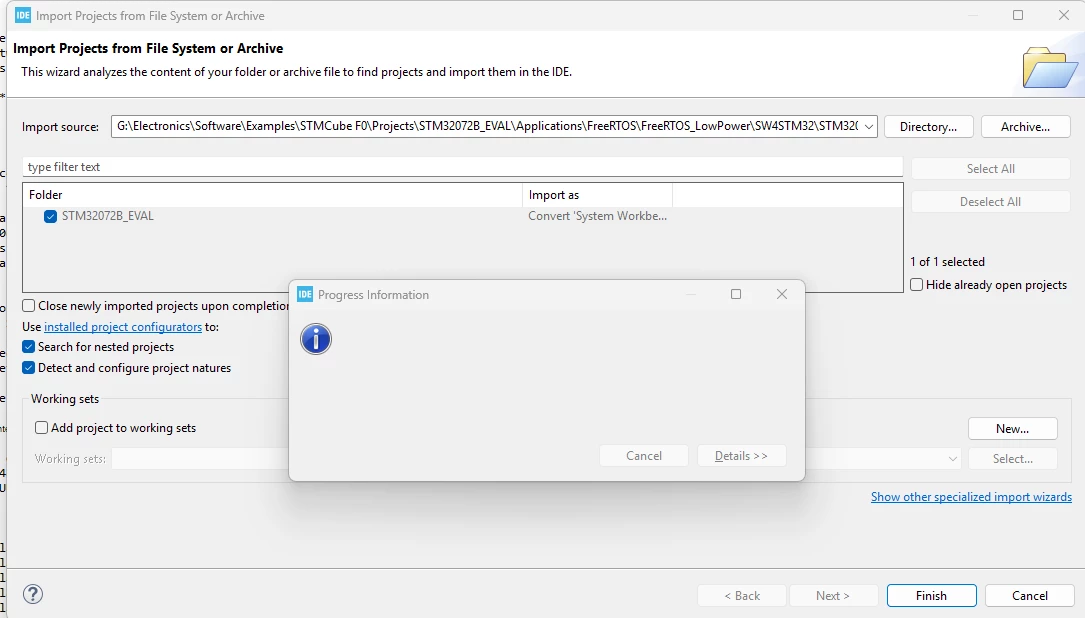Image resolution: width=1085 pixels, height=618 pixels.
Task: Close the Progress Information dialog
Action: pyautogui.click(x=782, y=294)
